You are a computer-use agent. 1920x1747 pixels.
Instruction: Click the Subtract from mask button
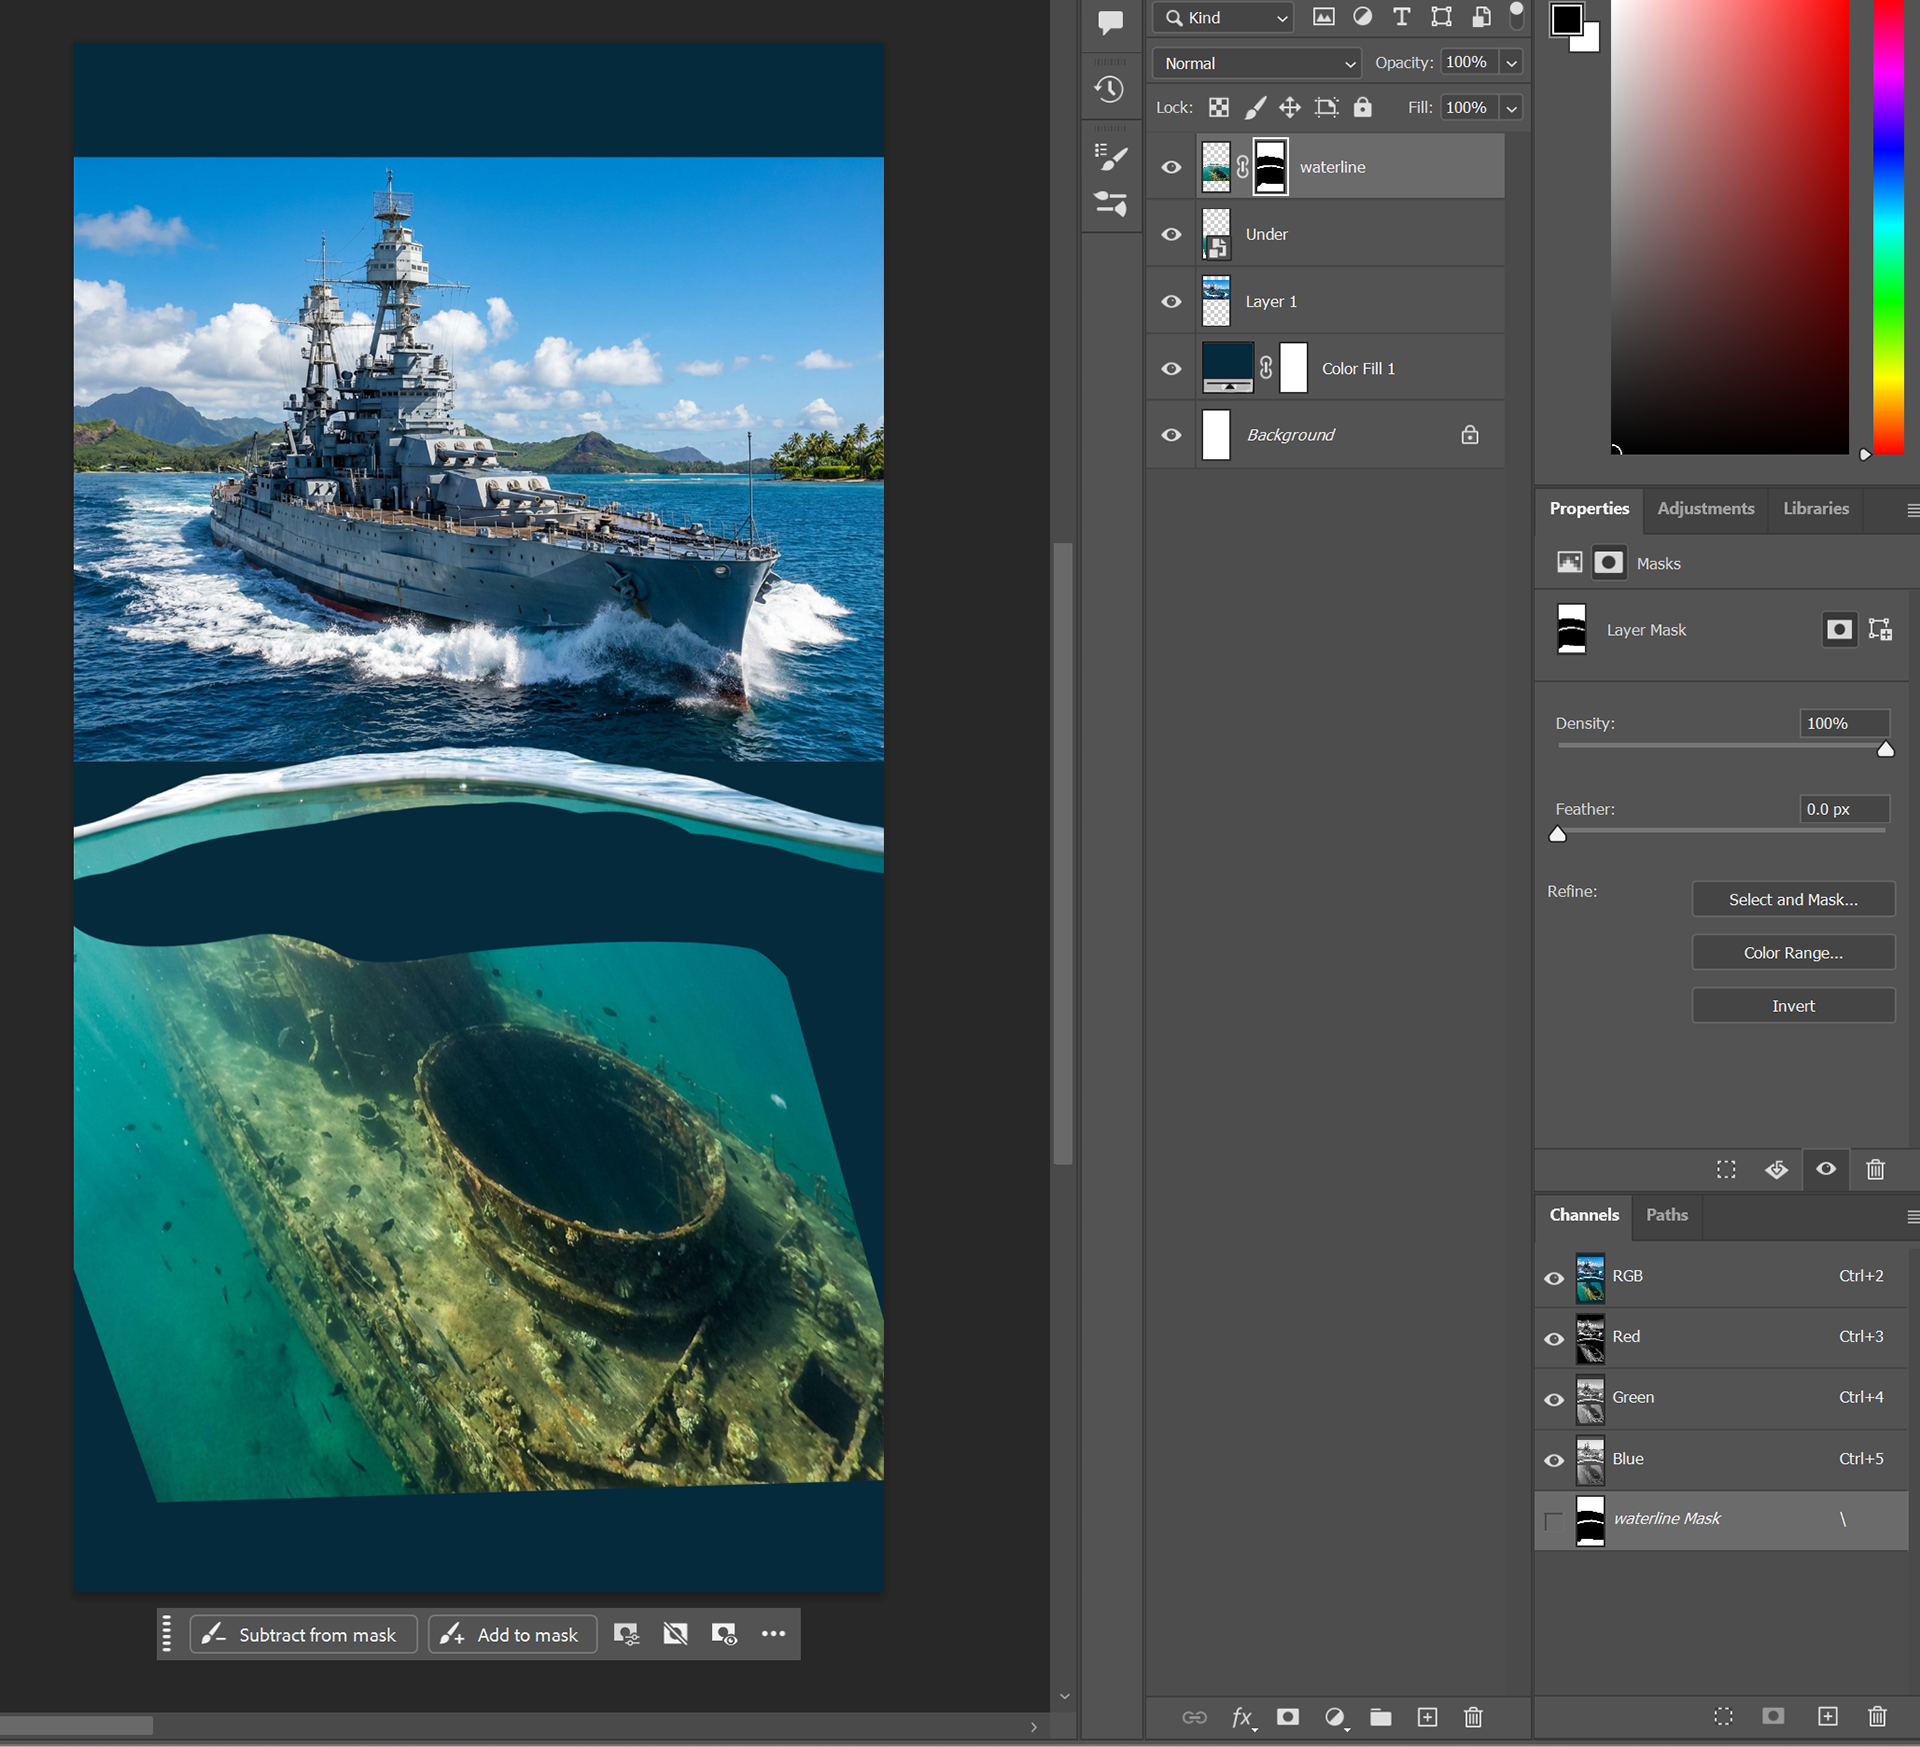click(x=303, y=1634)
